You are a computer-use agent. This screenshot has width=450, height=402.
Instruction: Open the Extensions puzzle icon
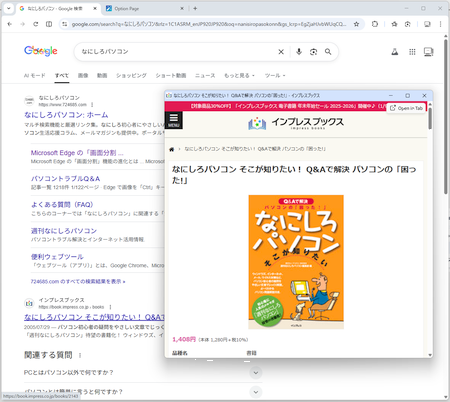(x=375, y=24)
